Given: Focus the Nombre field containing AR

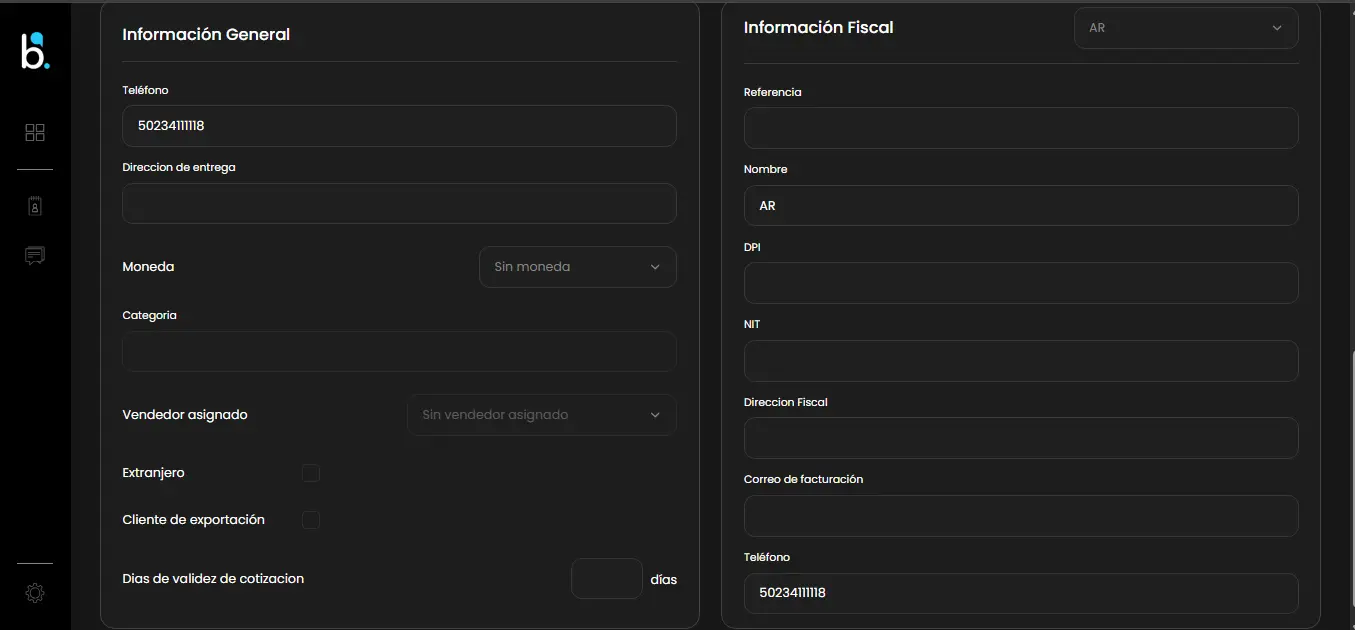Looking at the screenshot, I should point(1021,205).
